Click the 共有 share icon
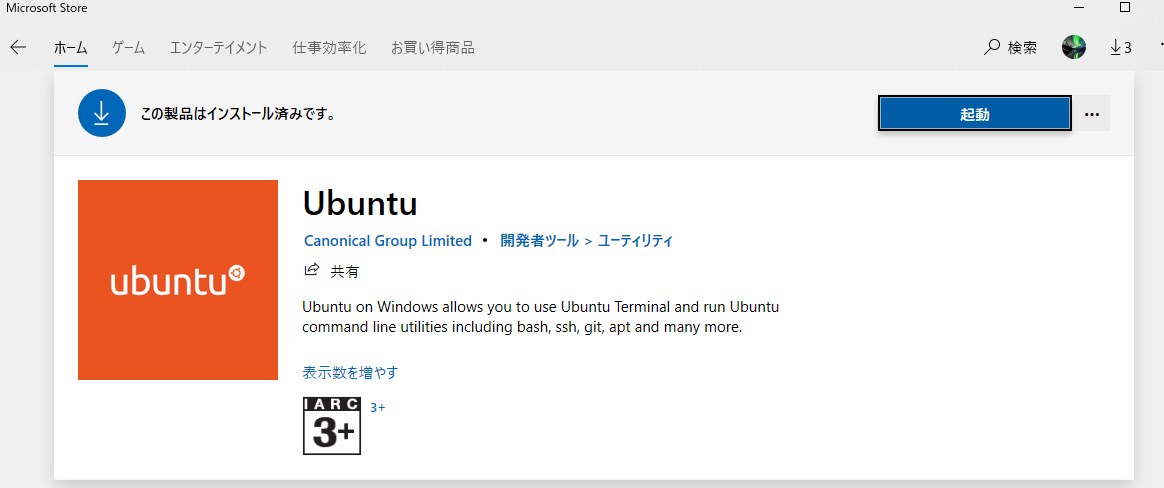 coord(312,270)
